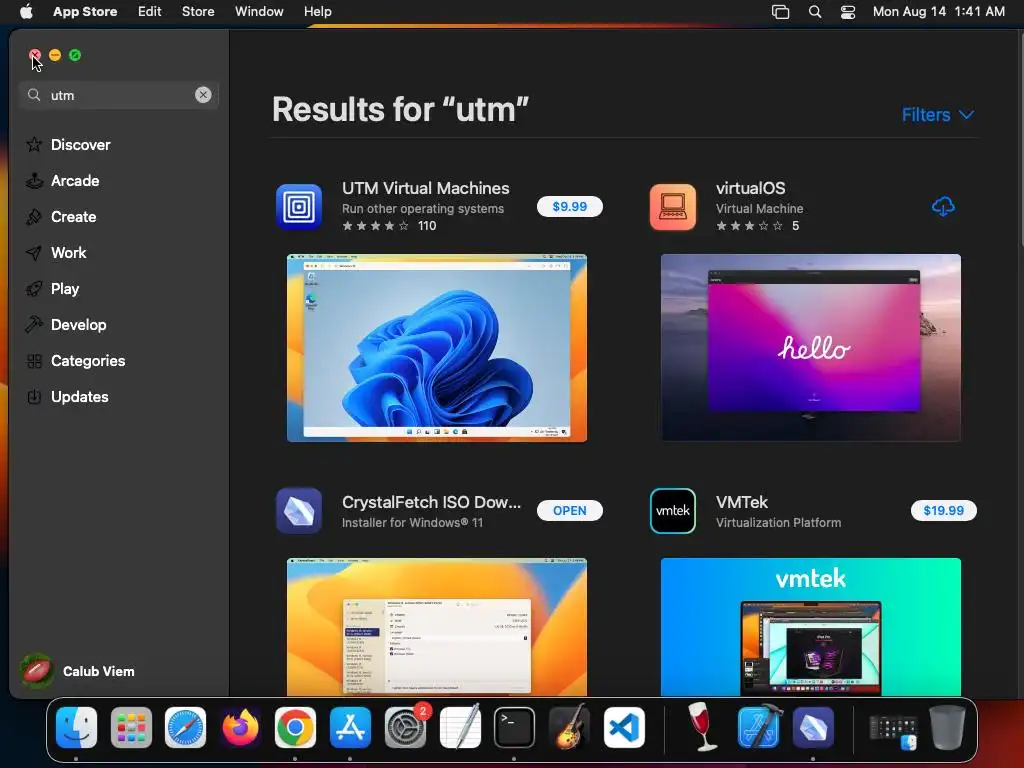Open the Wine app in the Dock
1024x768 pixels.
point(703,728)
